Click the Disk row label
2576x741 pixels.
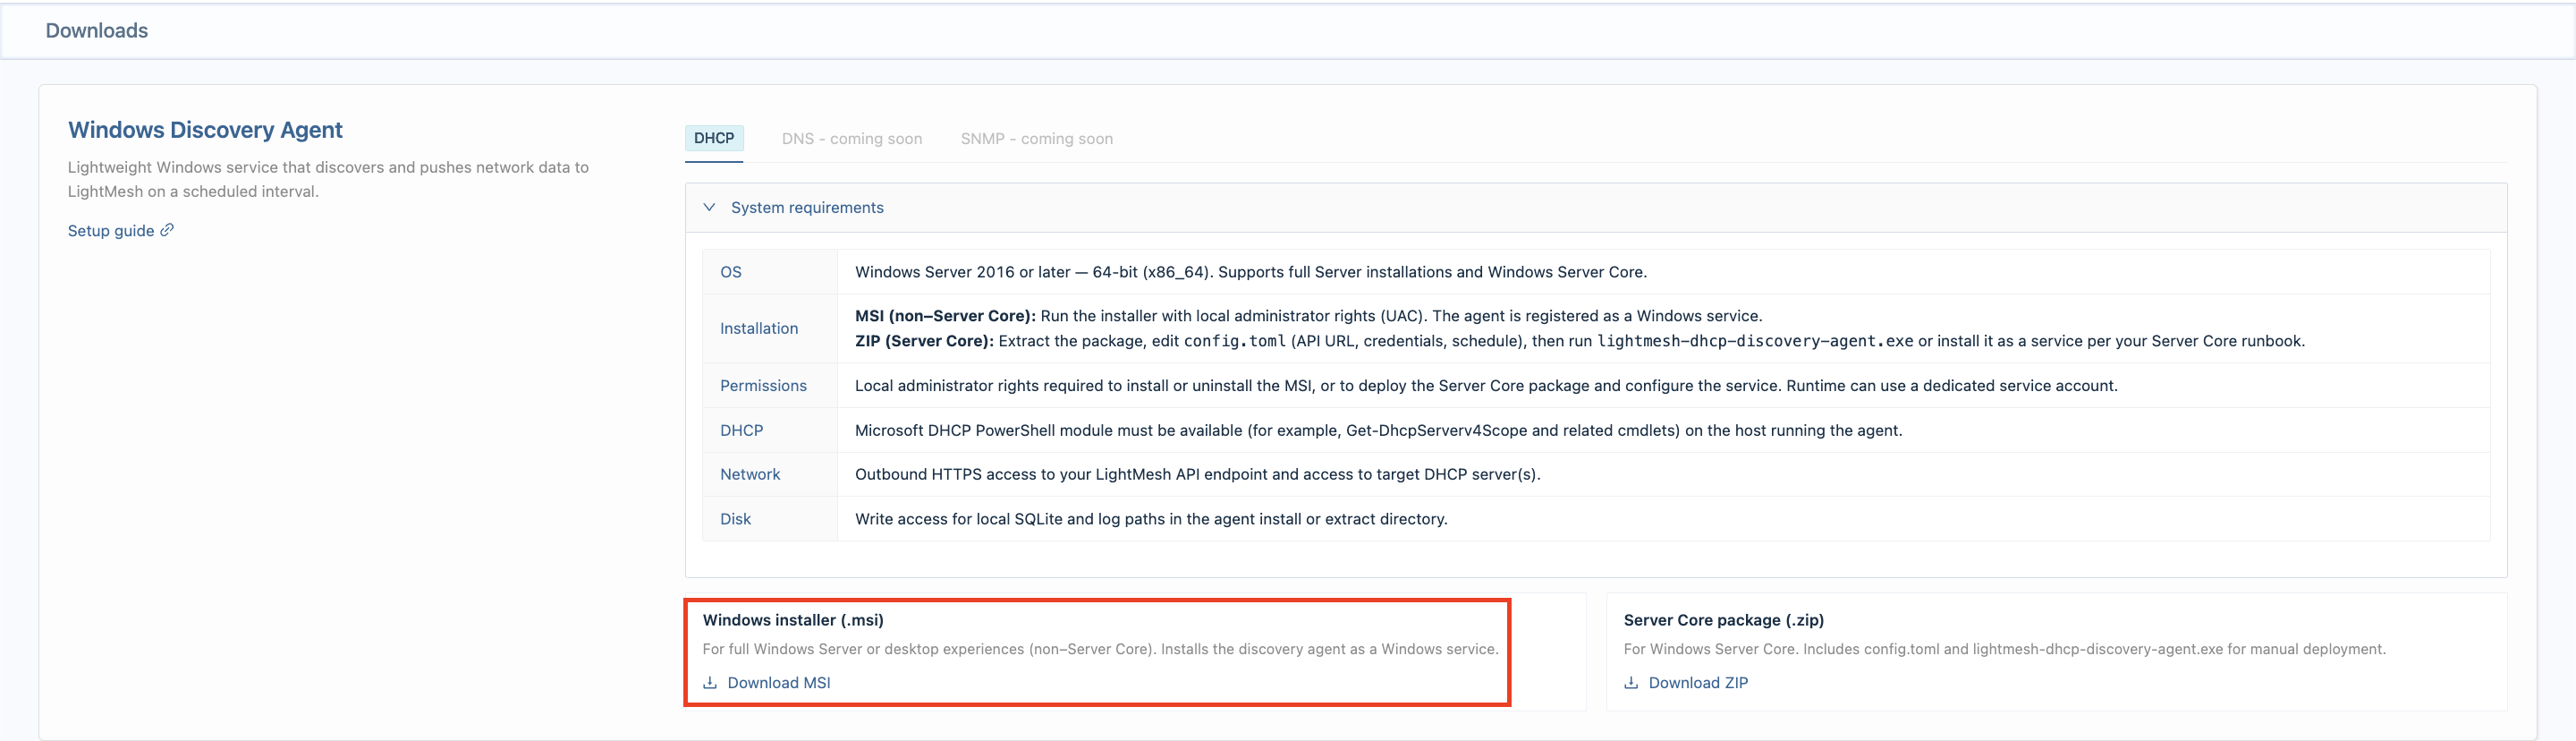(735, 519)
